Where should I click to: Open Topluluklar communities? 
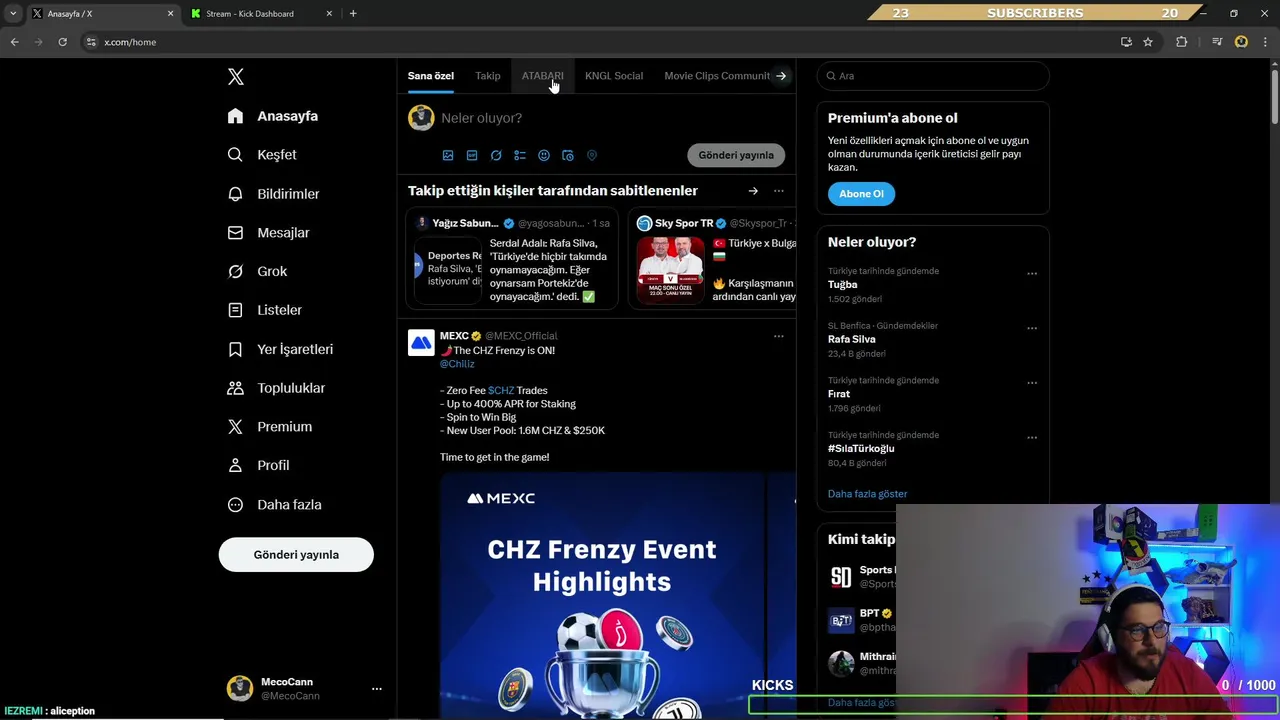pos(276,388)
